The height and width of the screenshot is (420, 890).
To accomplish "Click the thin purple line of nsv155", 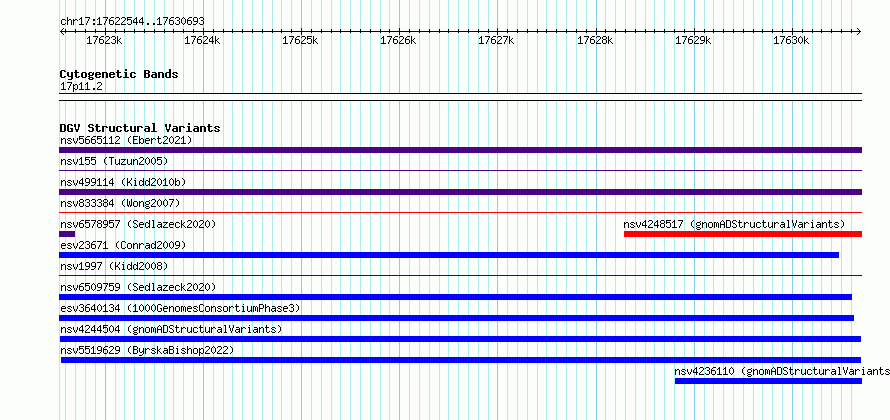I will click(x=460, y=170).
